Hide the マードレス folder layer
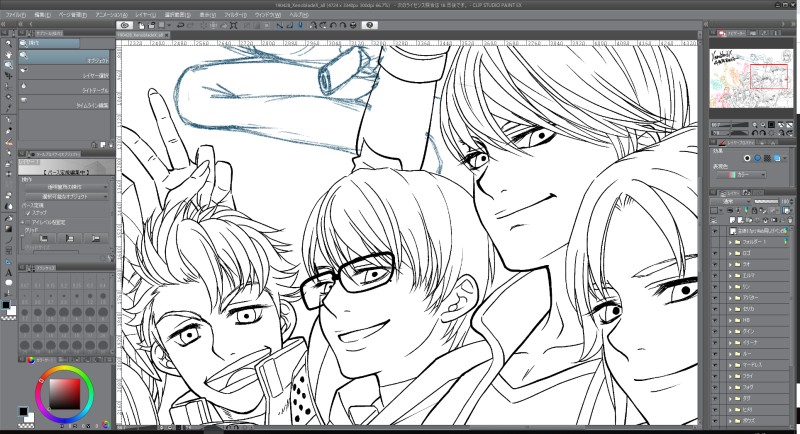800x434 pixels. click(715, 365)
